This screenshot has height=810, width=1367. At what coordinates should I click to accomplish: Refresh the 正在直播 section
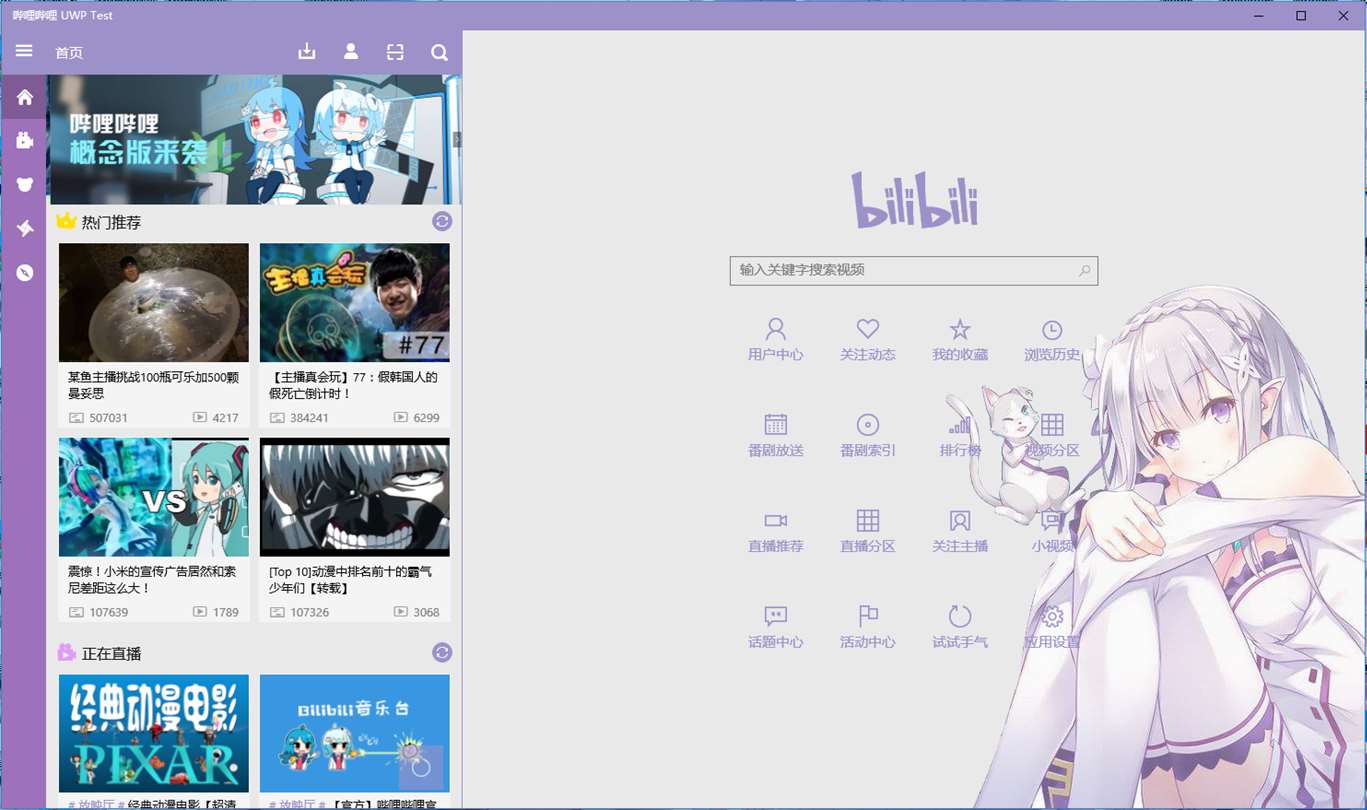pyautogui.click(x=442, y=652)
